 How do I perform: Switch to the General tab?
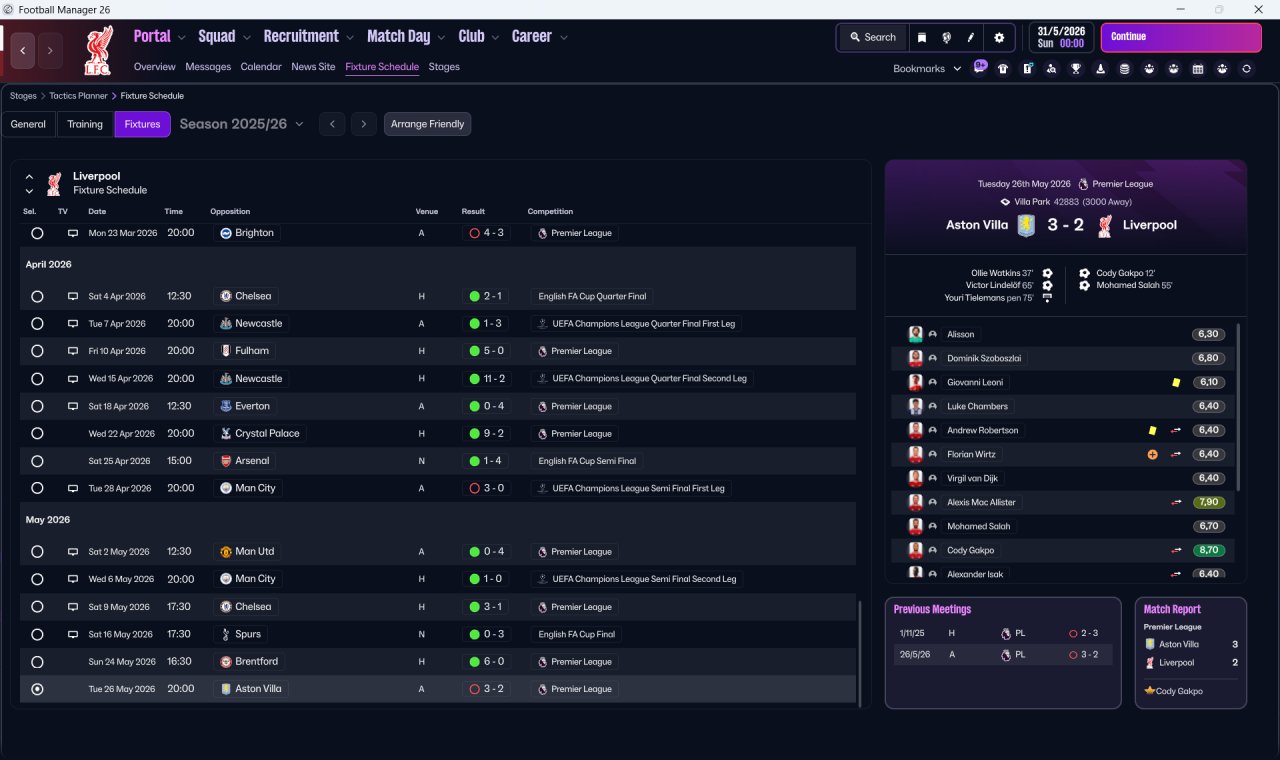pos(28,124)
